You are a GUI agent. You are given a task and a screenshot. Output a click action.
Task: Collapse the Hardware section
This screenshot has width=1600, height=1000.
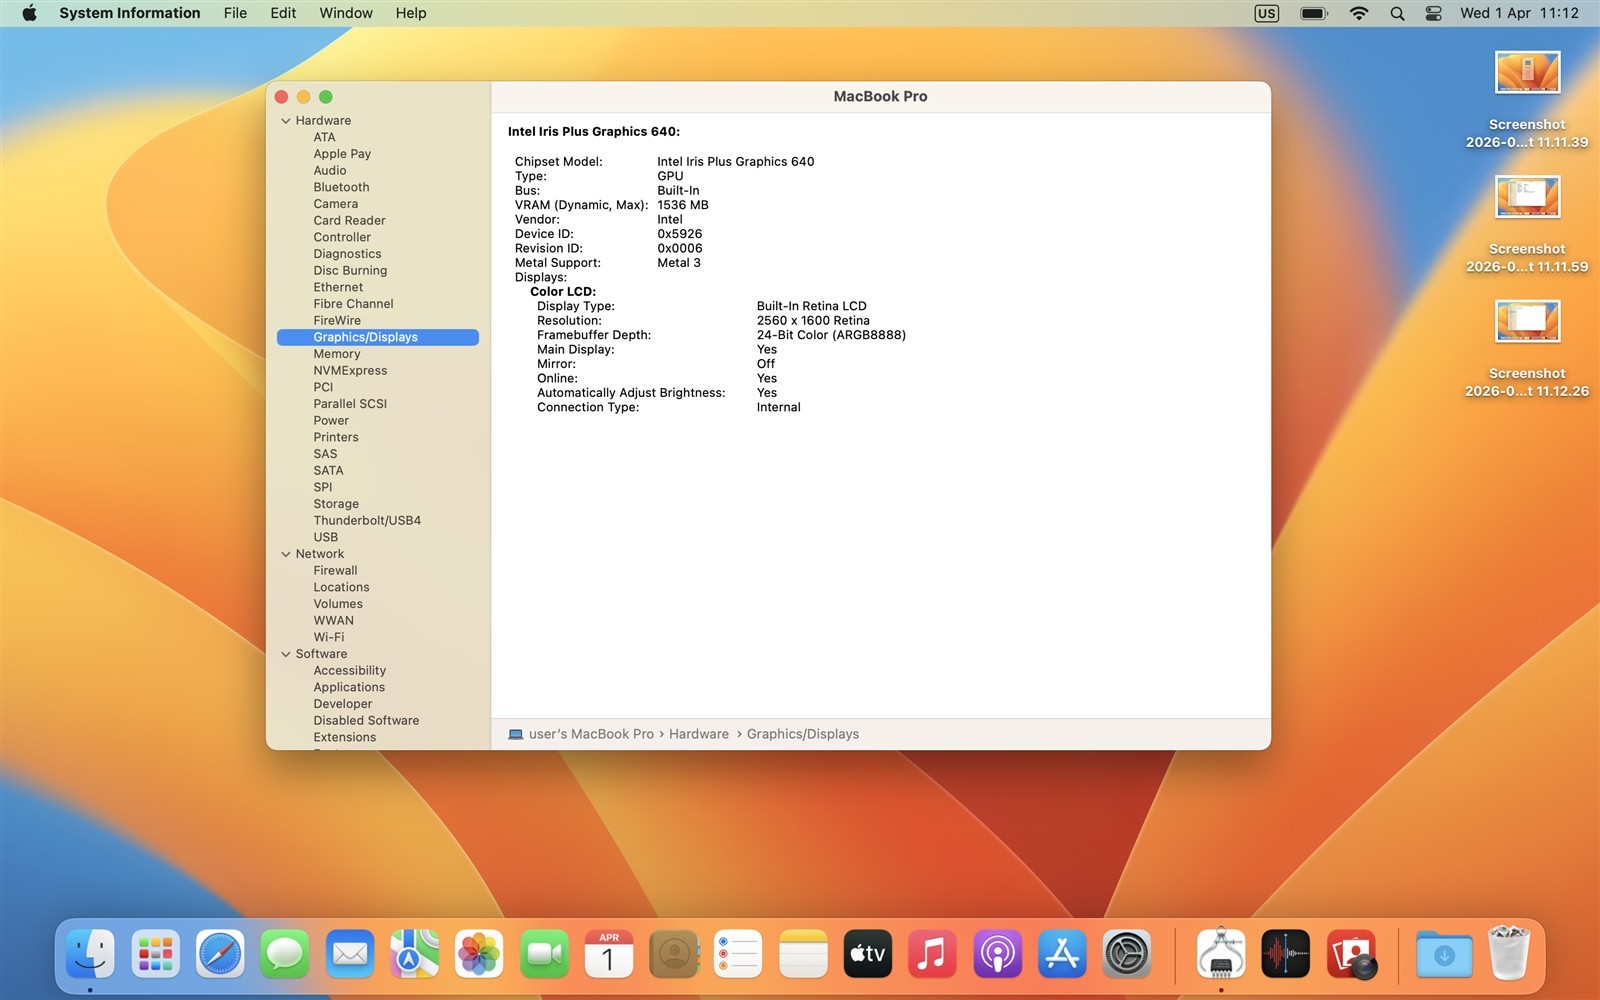tap(286, 121)
